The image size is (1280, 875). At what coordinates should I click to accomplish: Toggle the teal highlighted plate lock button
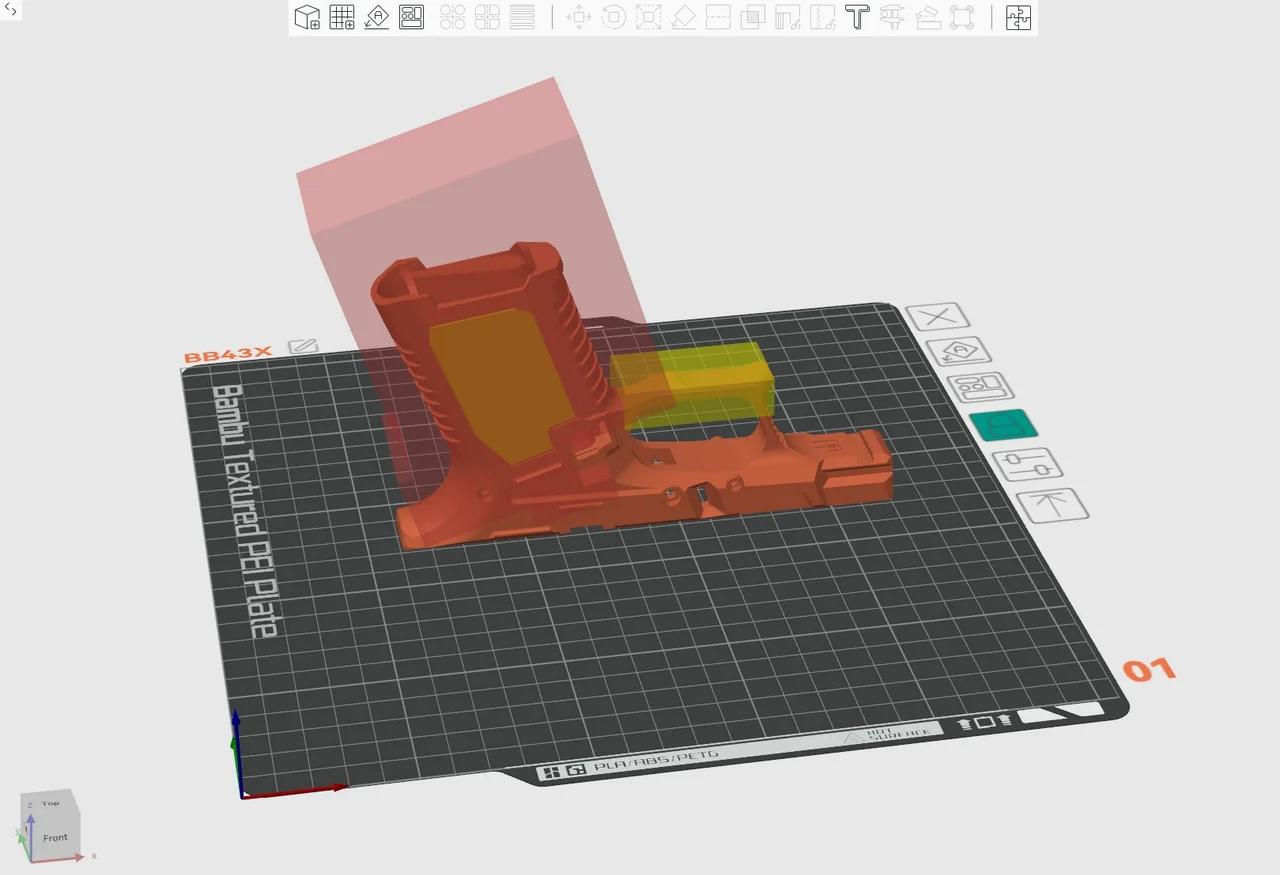click(1003, 425)
